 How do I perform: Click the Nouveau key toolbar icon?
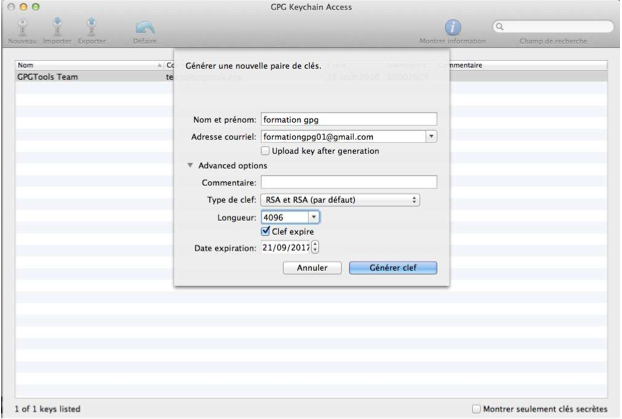point(22,27)
